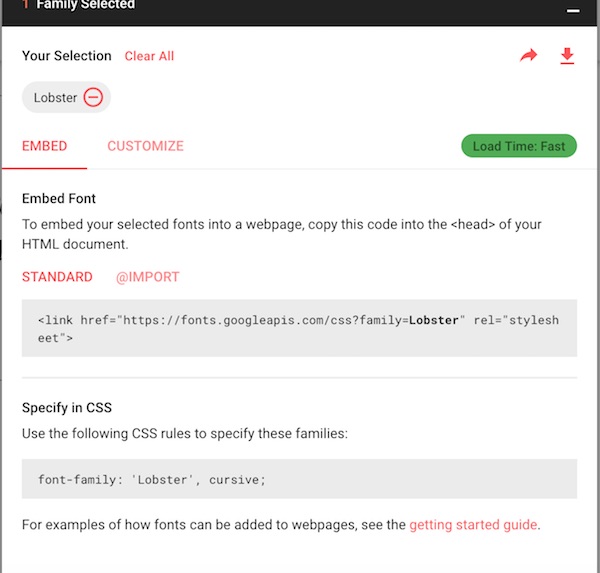Image resolution: width=600 pixels, height=573 pixels.
Task: Switch to the EMBED tab
Action: click(x=44, y=146)
